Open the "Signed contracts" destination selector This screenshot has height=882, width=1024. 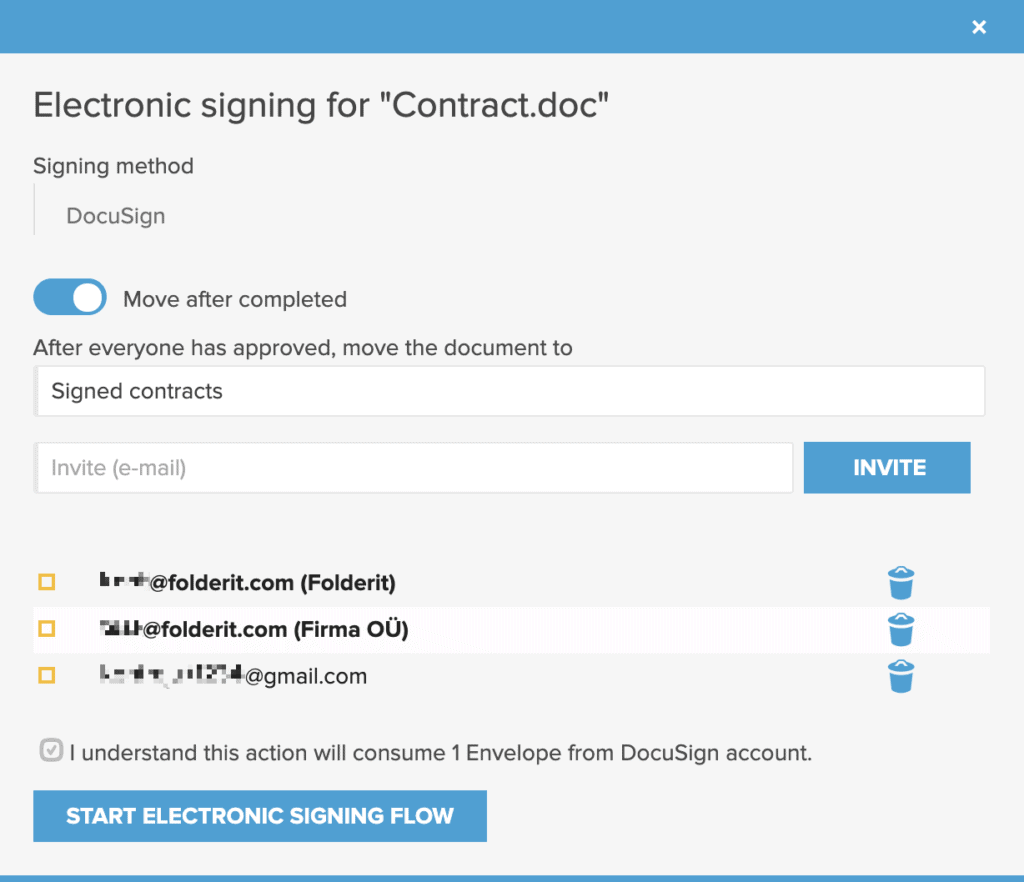coord(510,391)
